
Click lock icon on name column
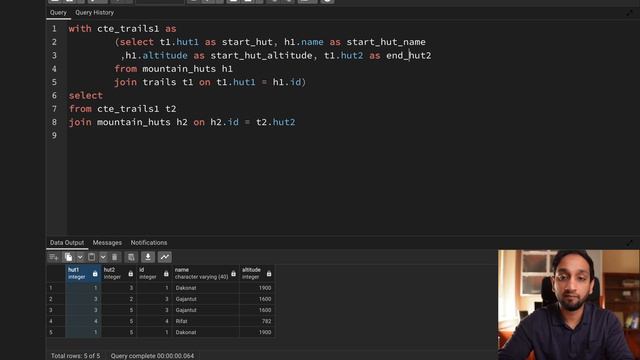click(233, 273)
